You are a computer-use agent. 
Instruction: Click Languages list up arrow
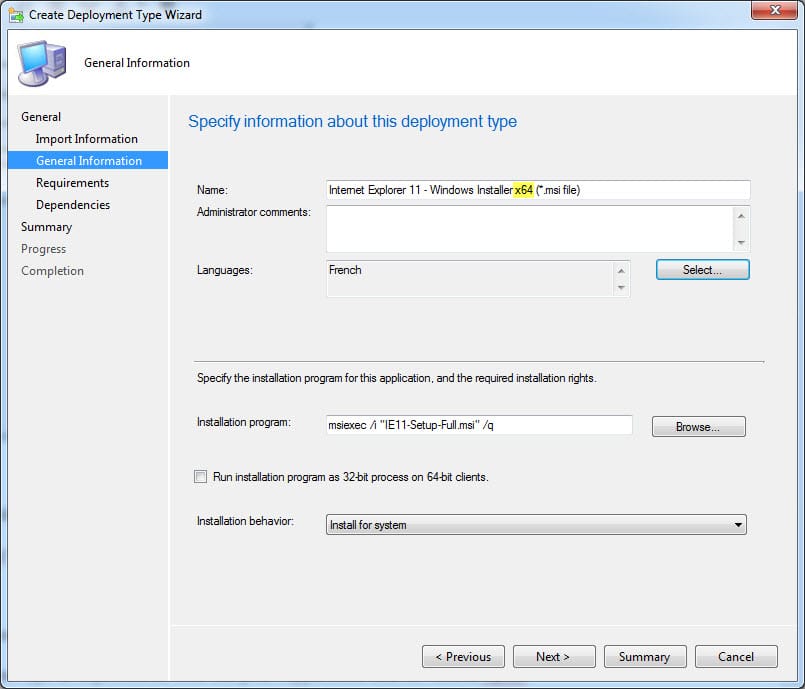click(622, 270)
